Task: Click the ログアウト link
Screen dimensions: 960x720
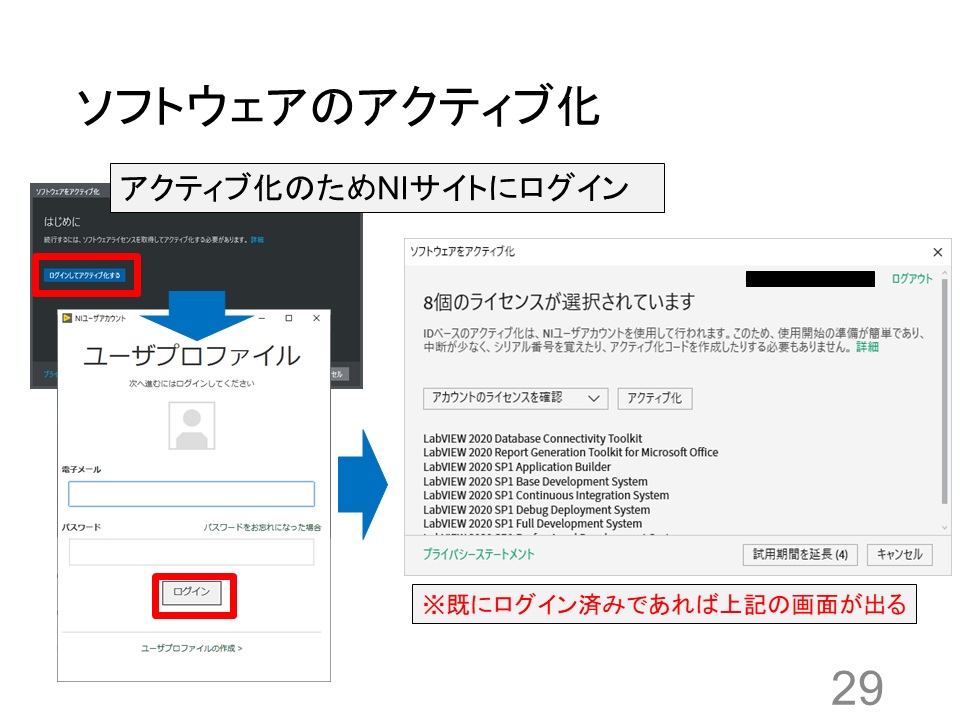Action: click(x=912, y=279)
